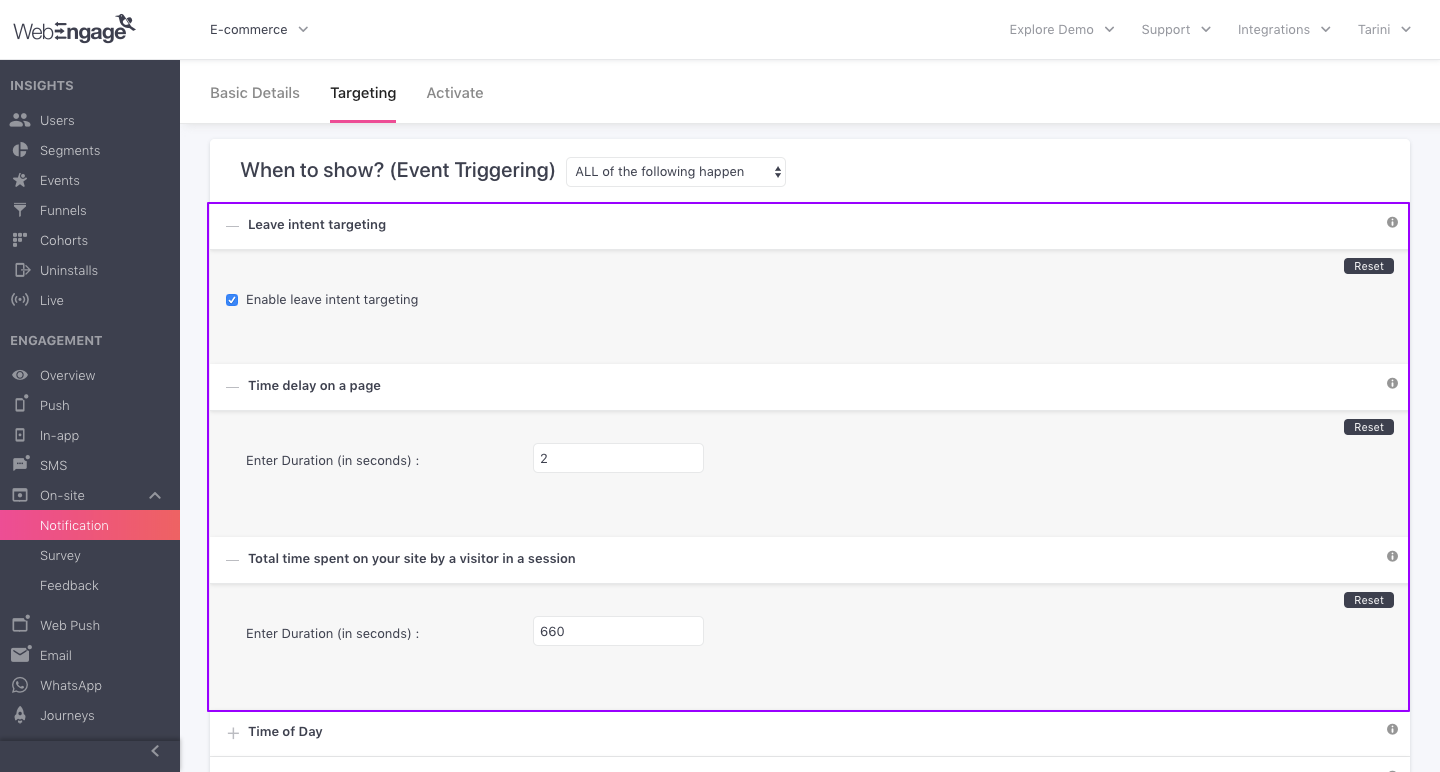The height and width of the screenshot is (772, 1440).
Task: Click the Web Push icon
Action: (20, 625)
